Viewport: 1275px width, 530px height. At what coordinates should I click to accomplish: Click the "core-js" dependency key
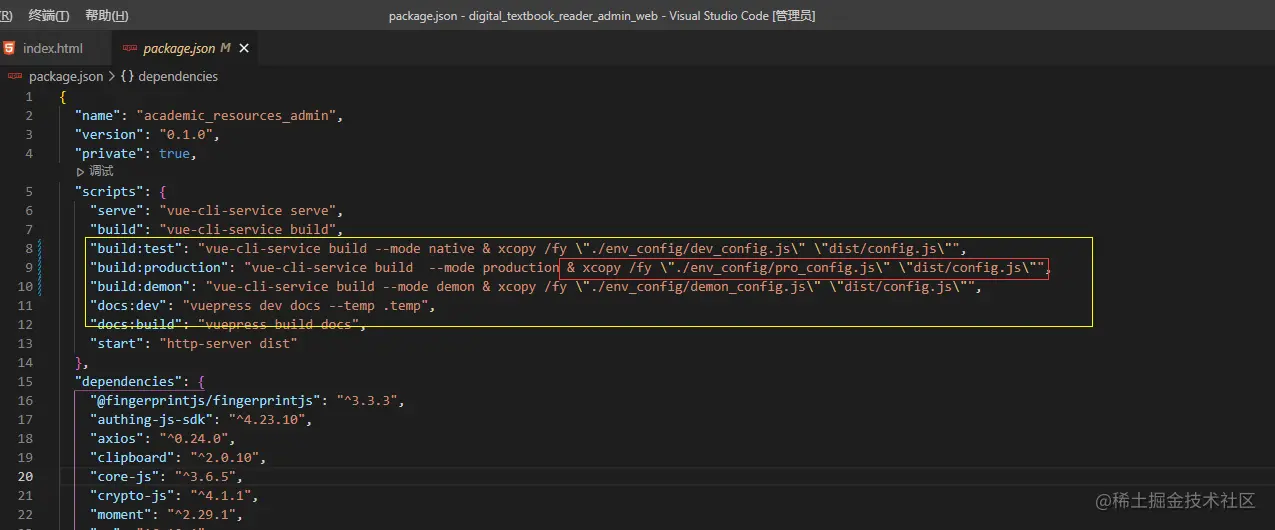click(125, 476)
